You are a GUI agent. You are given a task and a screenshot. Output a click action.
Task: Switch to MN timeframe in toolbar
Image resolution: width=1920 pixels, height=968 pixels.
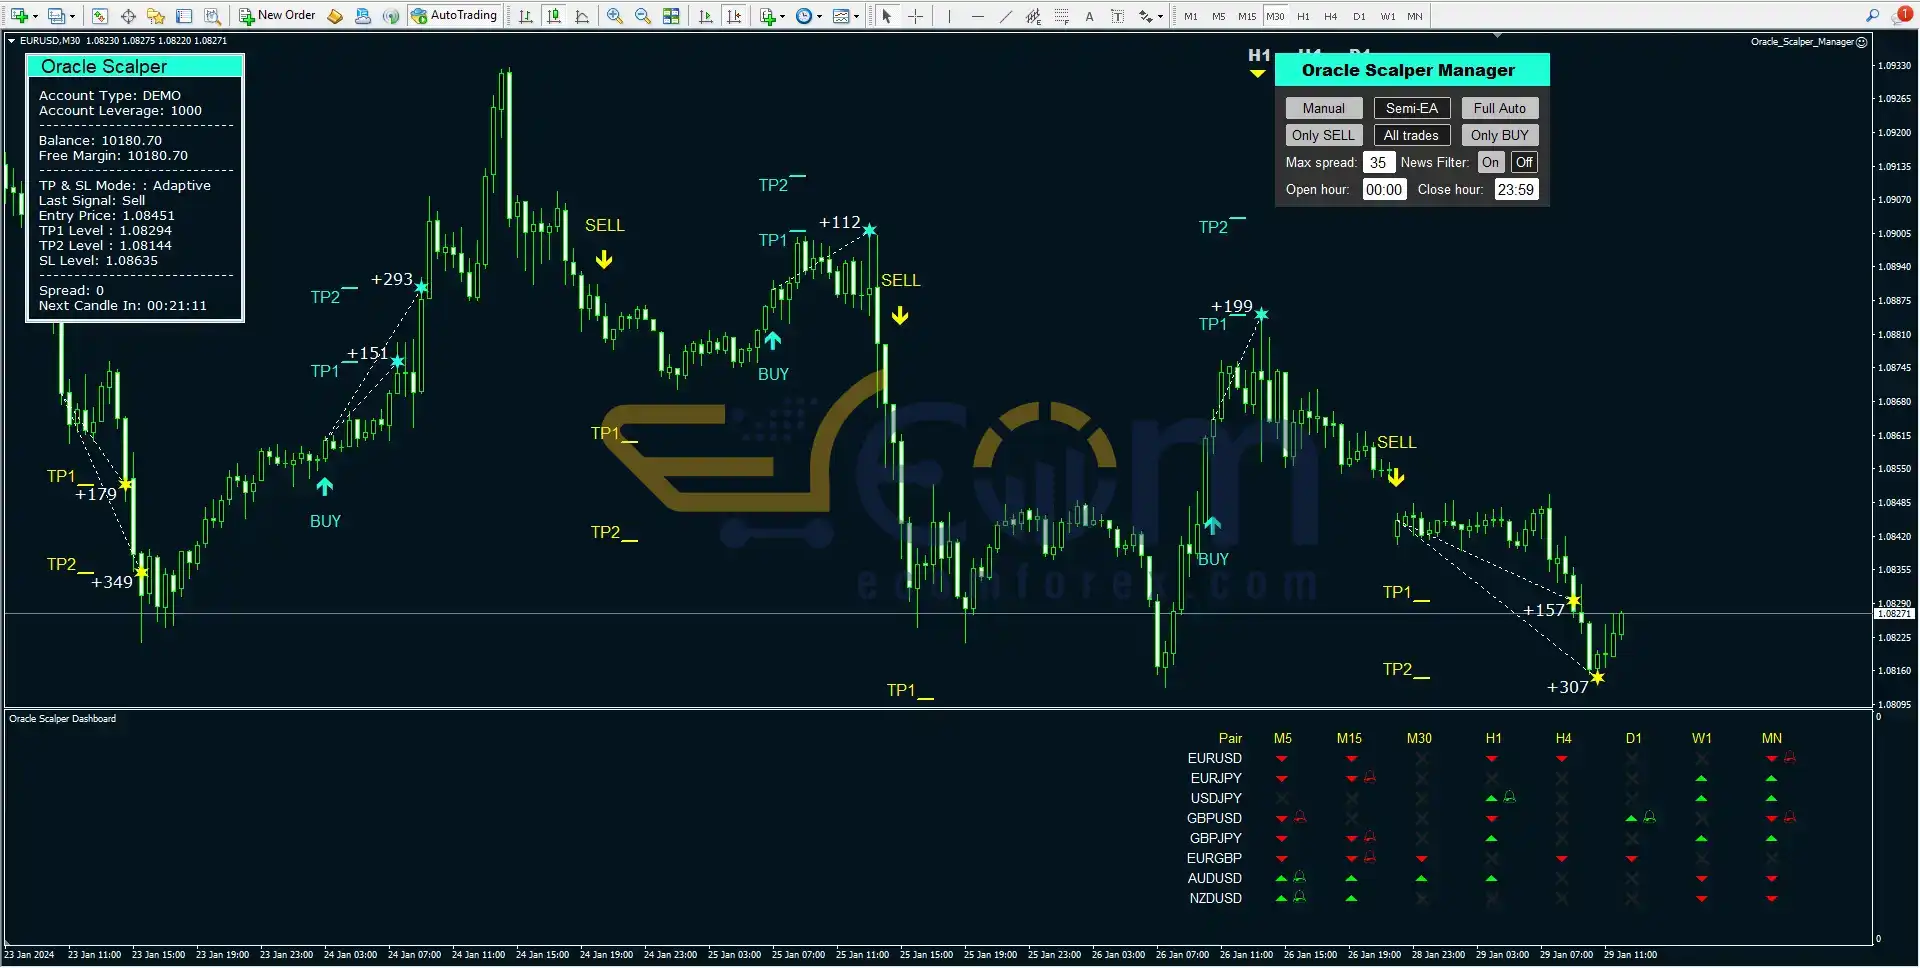click(x=1415, y=16)
